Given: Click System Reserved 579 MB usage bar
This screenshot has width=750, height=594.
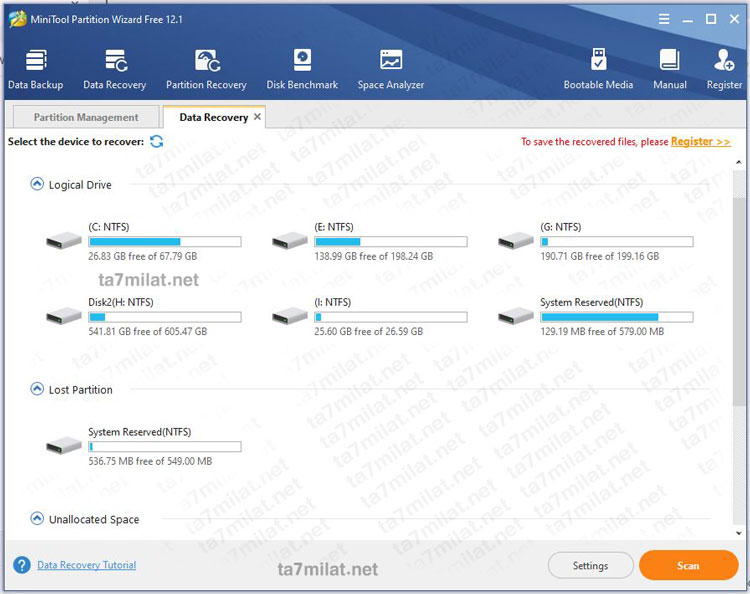Looking at the screenshot, I should [x=617, y=317].
